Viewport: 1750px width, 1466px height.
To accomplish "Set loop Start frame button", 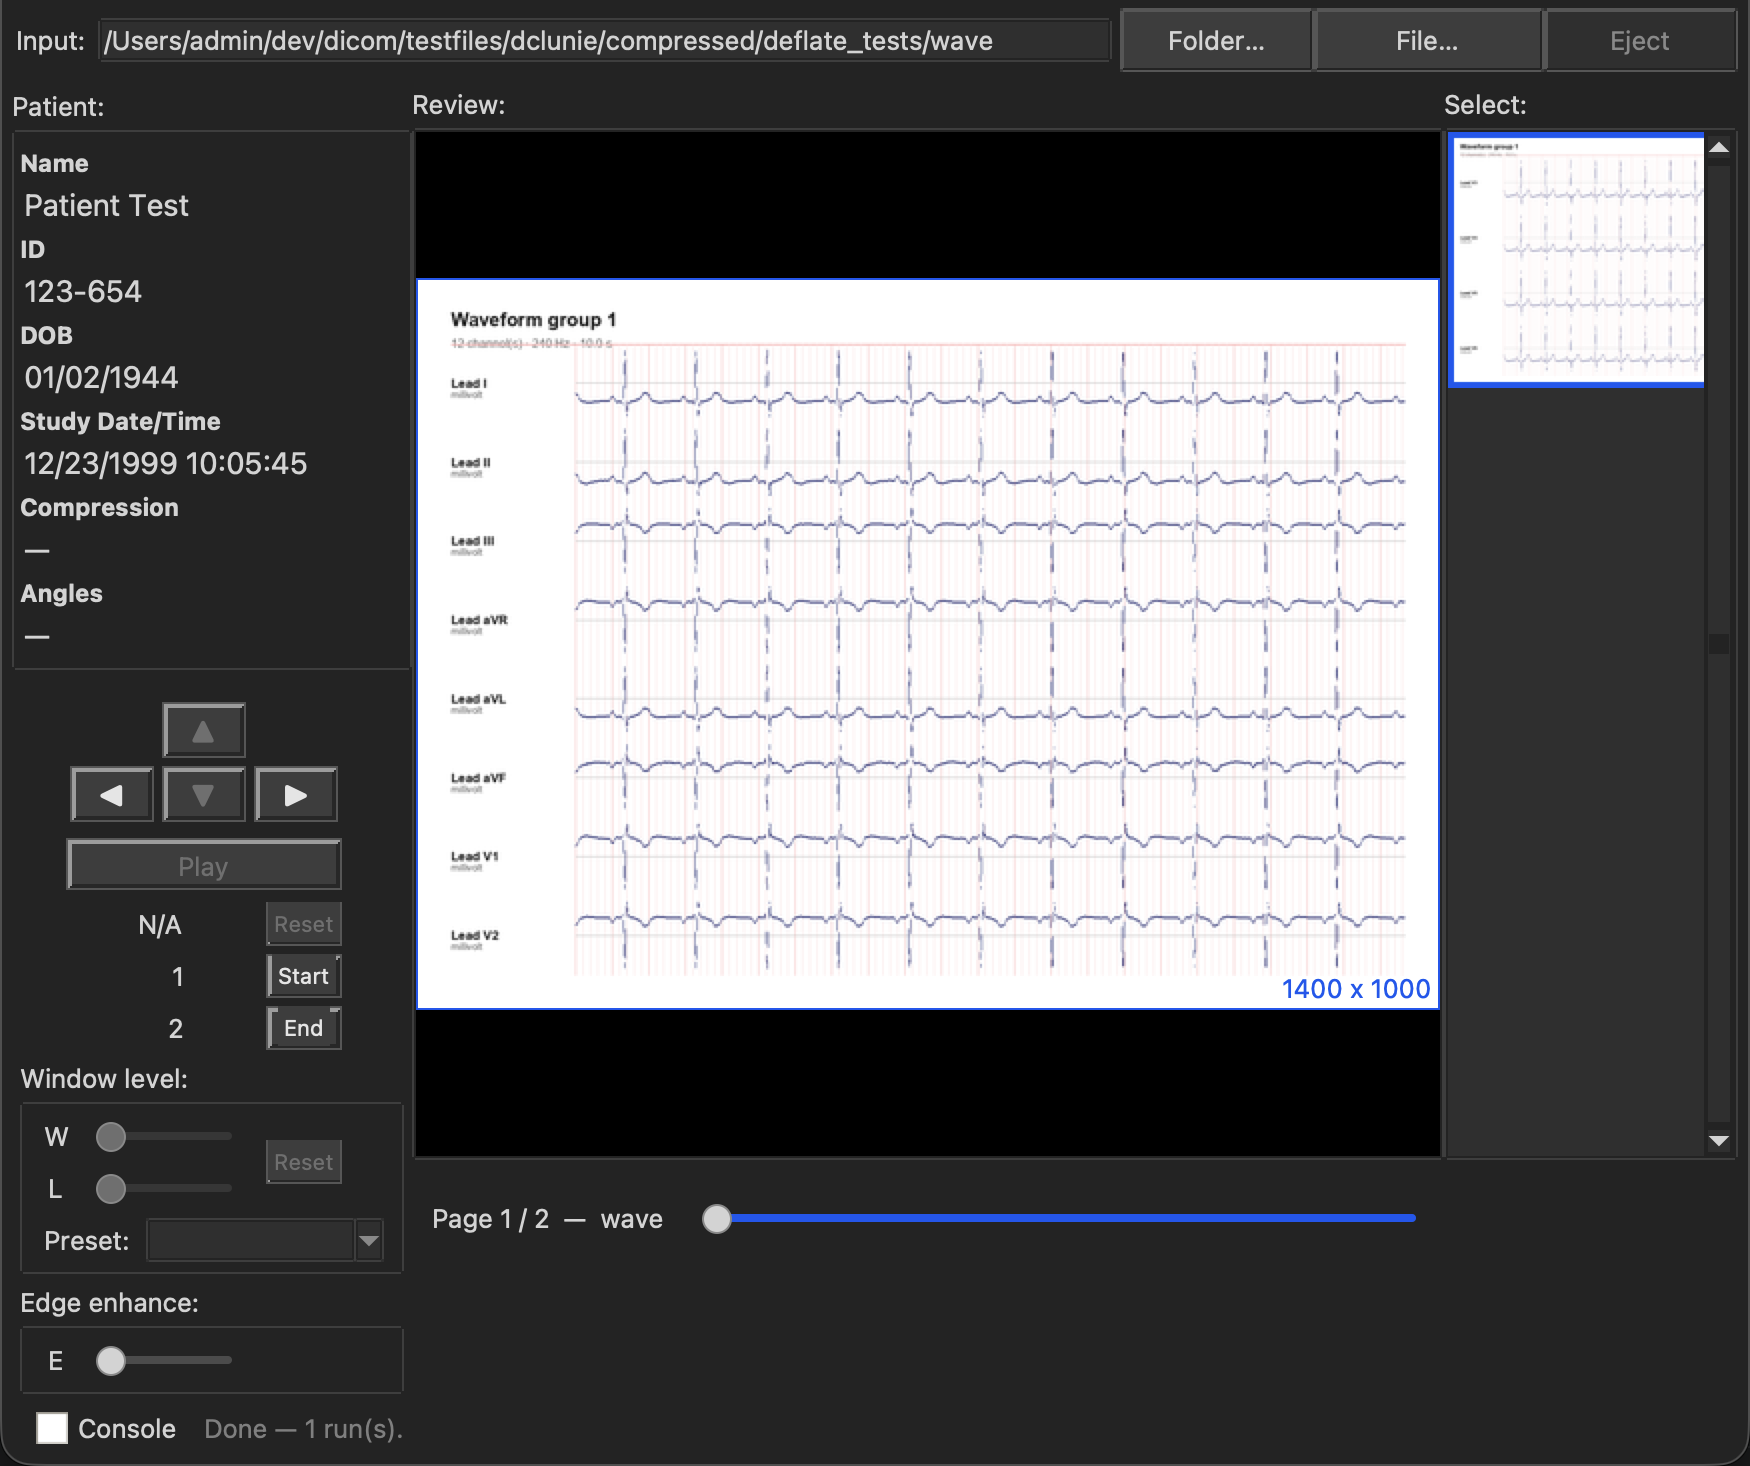I will tap(304, 976).
